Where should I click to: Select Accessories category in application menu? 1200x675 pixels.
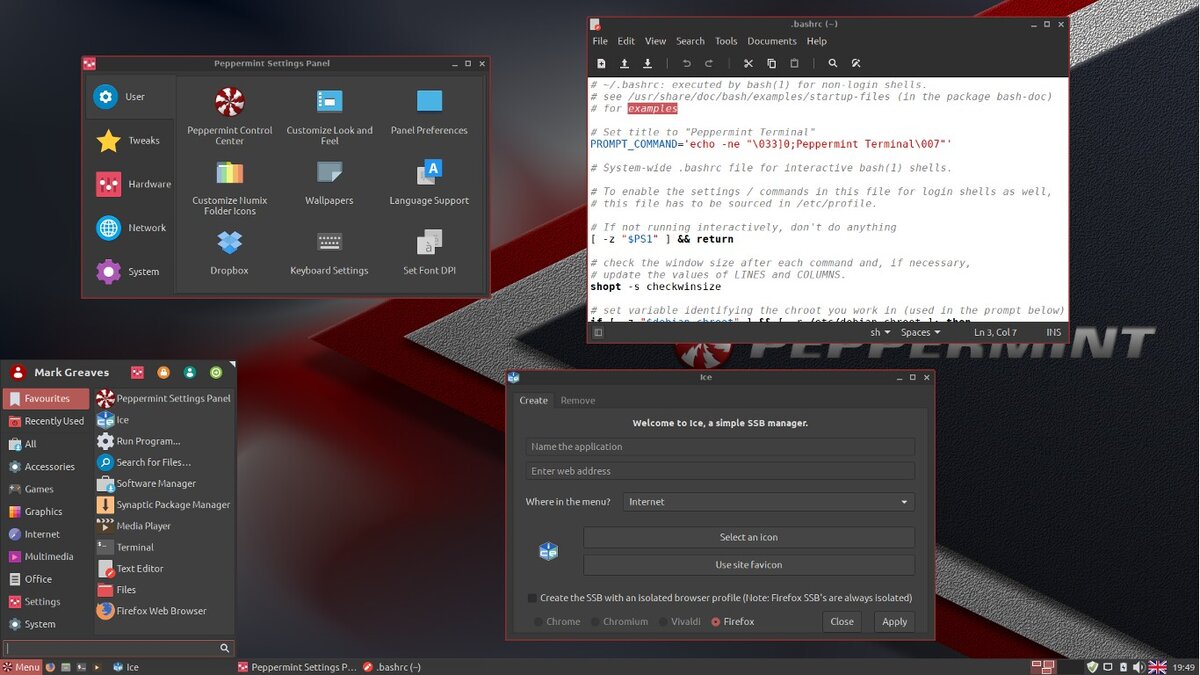coord(46,467)
